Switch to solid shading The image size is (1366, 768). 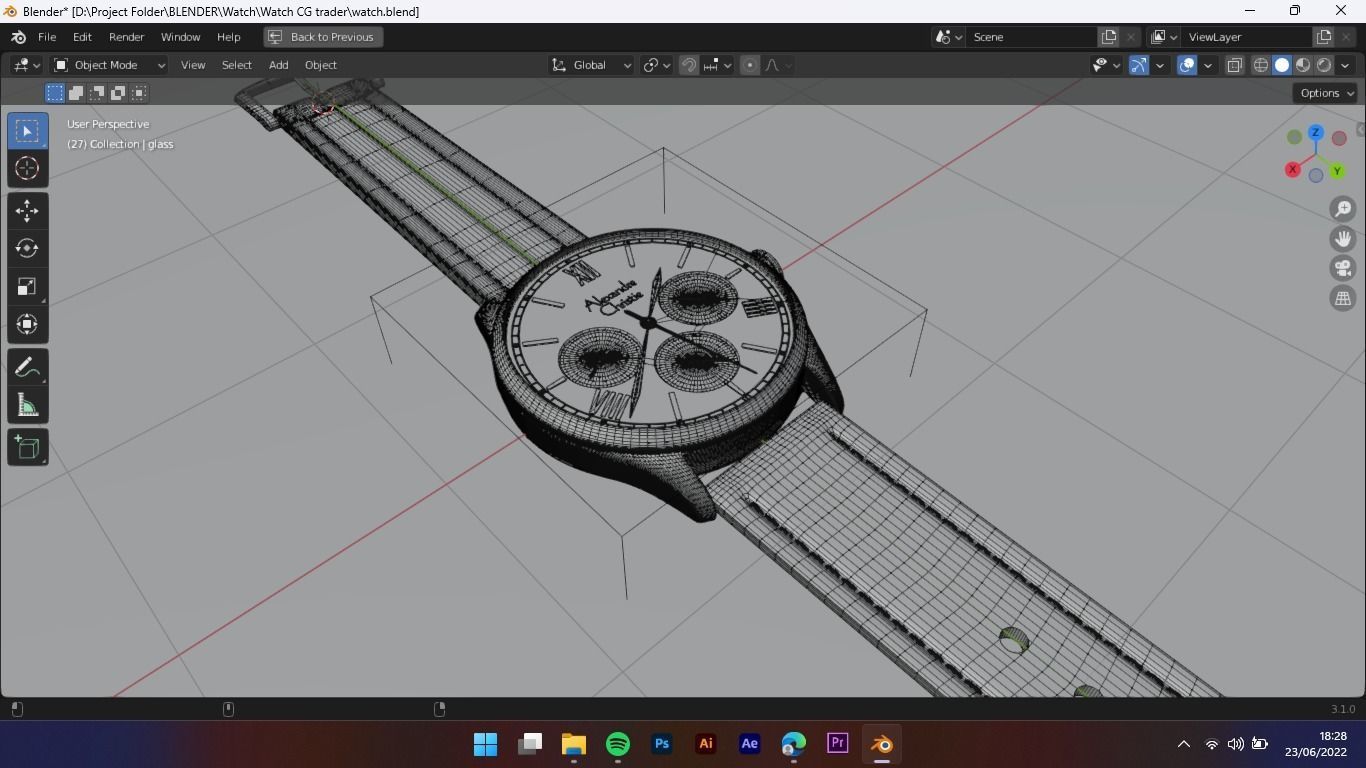pos(1282,65)
